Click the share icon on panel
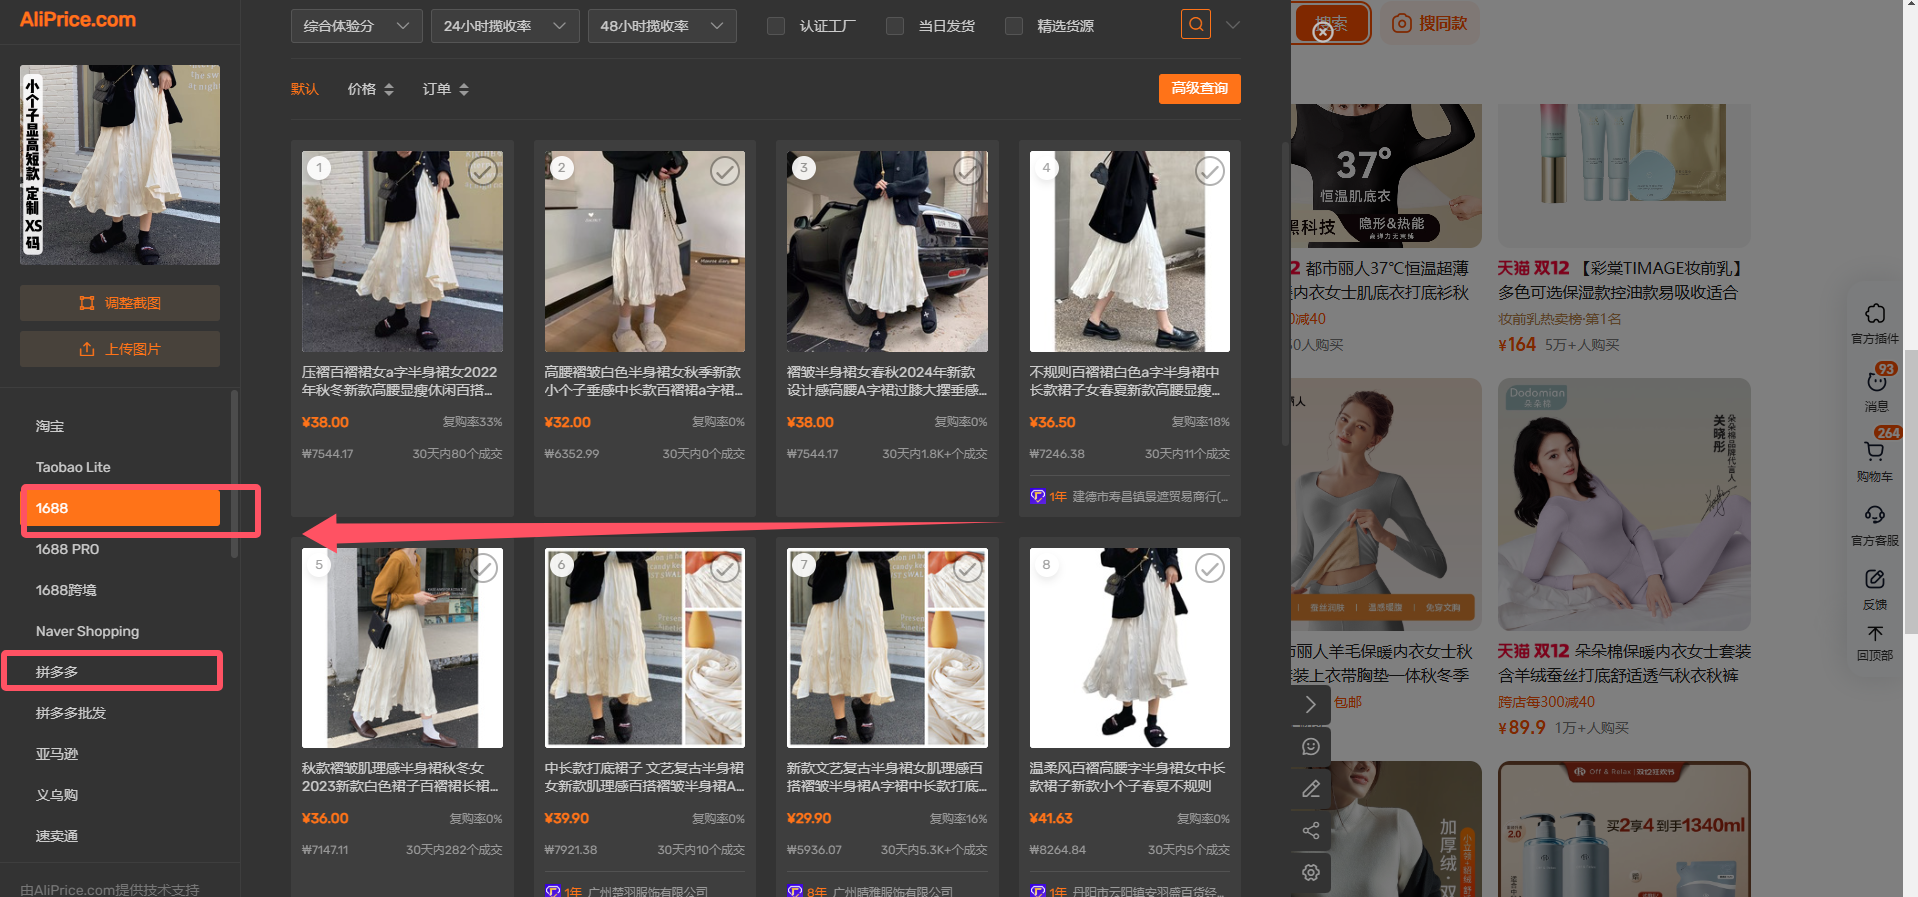Screen dimensions: 1918x897 pyautogui.click(x=1311, y=831)
